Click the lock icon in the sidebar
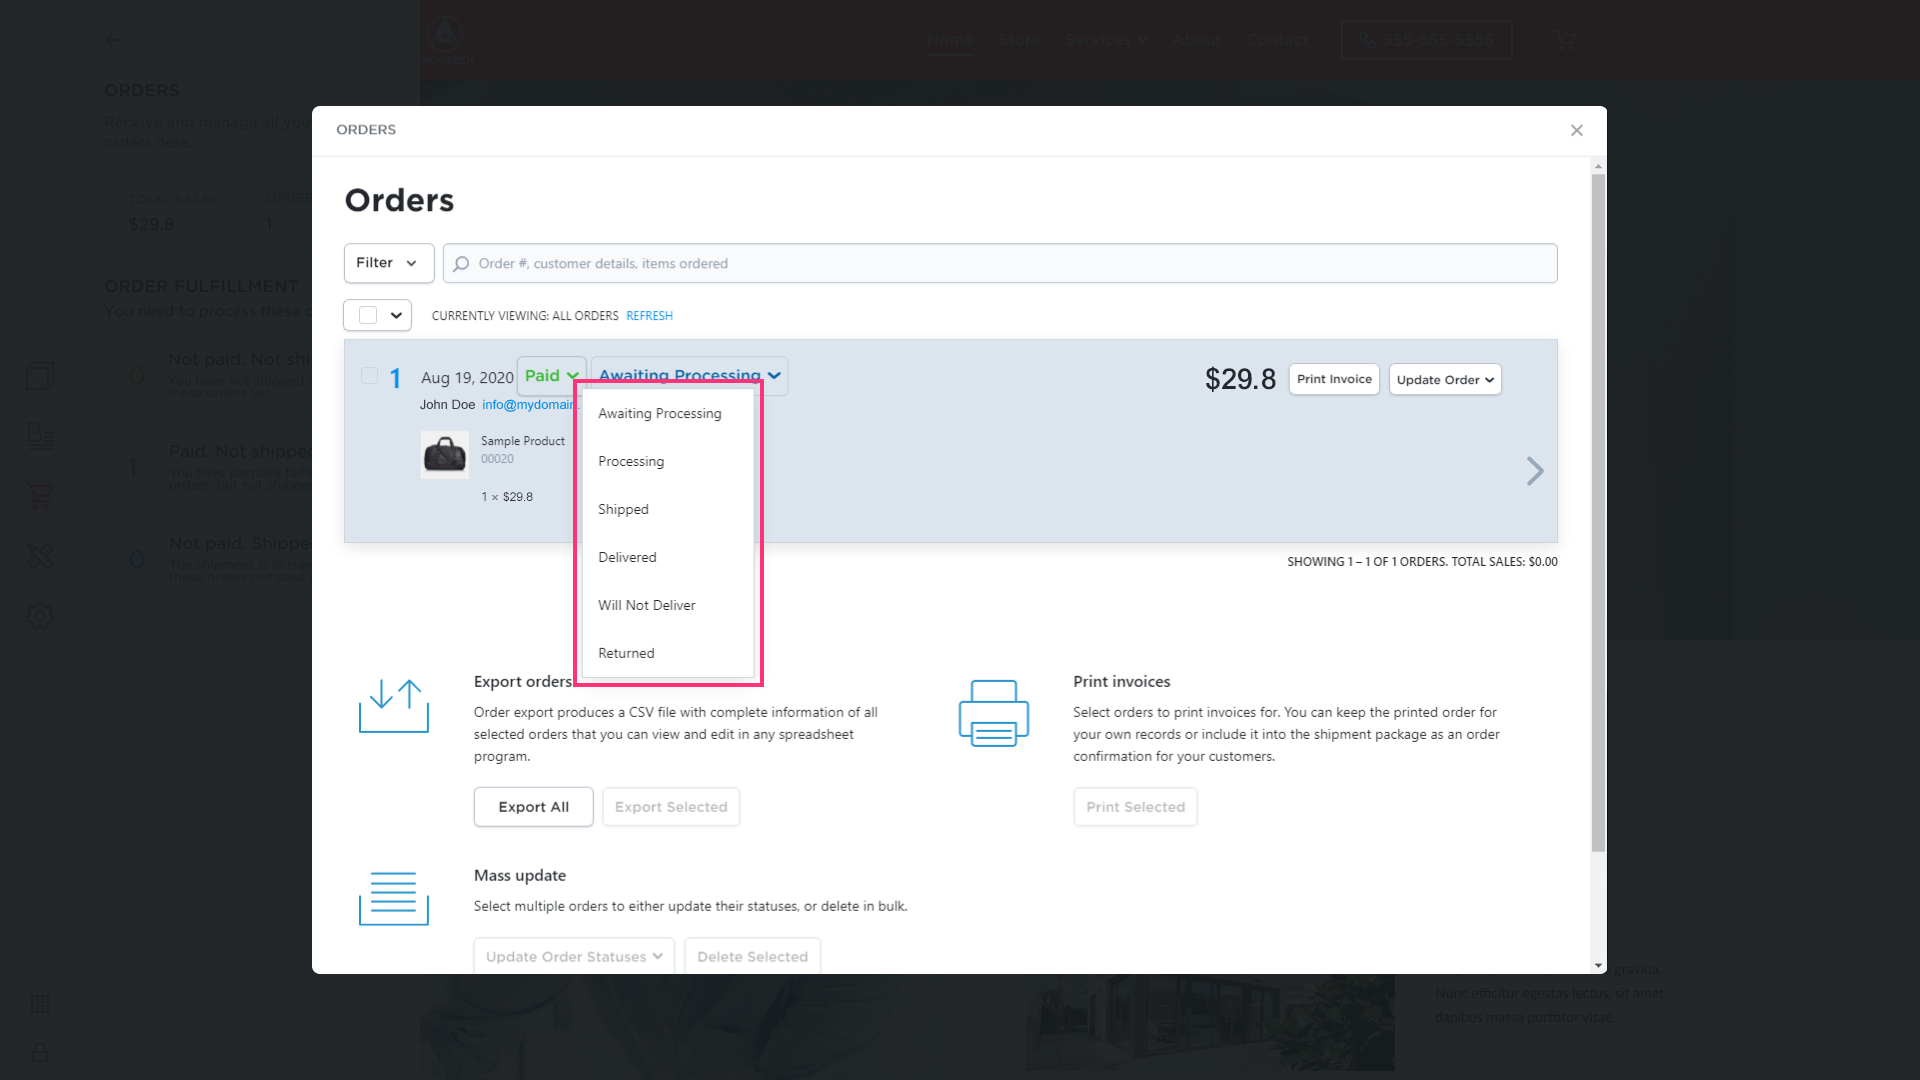The image size is (1920, 1080). click(40, 1052)
